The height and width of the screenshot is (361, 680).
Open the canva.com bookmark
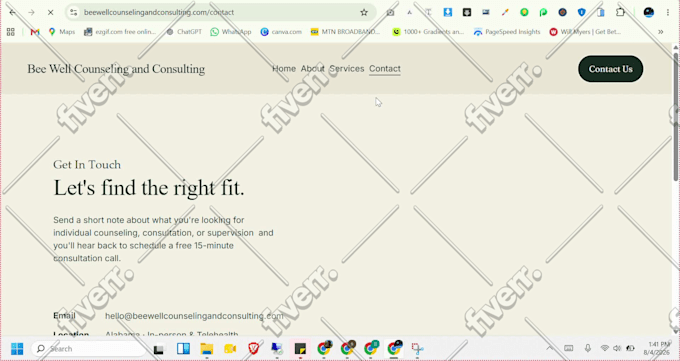pos(281,32)
